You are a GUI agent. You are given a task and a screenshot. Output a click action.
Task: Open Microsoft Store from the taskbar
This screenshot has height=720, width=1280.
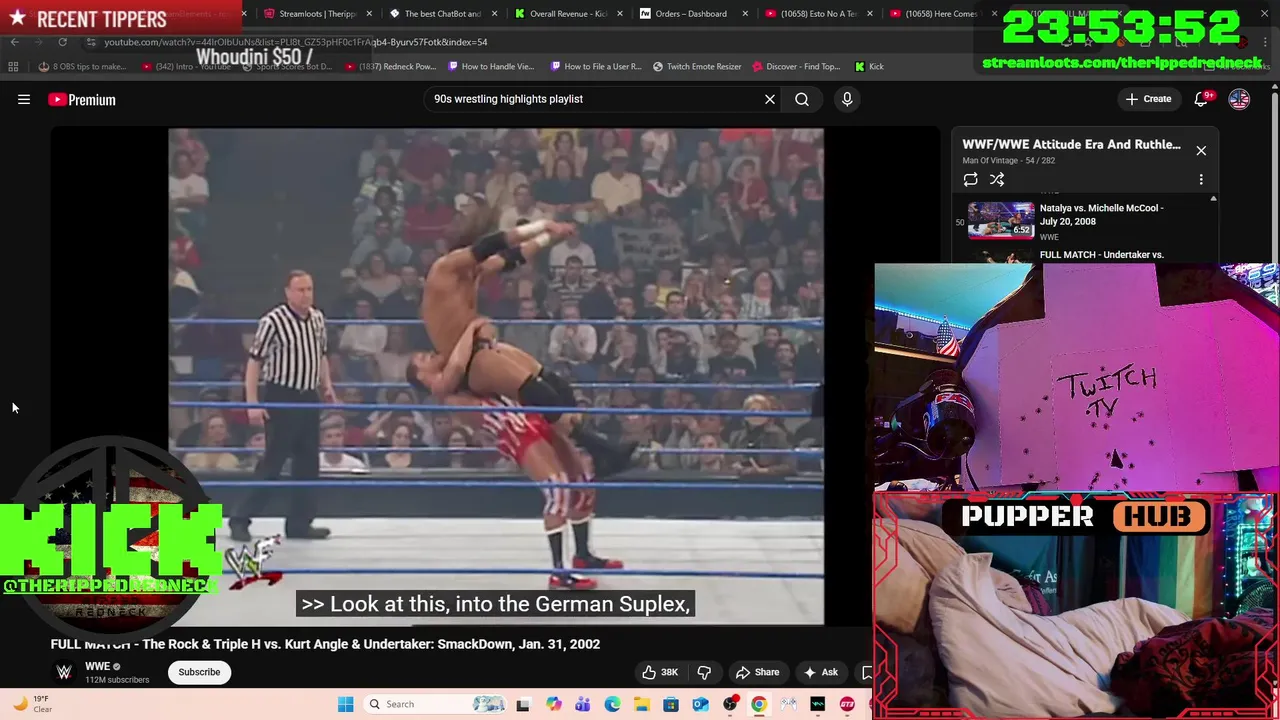click(671, 704)
